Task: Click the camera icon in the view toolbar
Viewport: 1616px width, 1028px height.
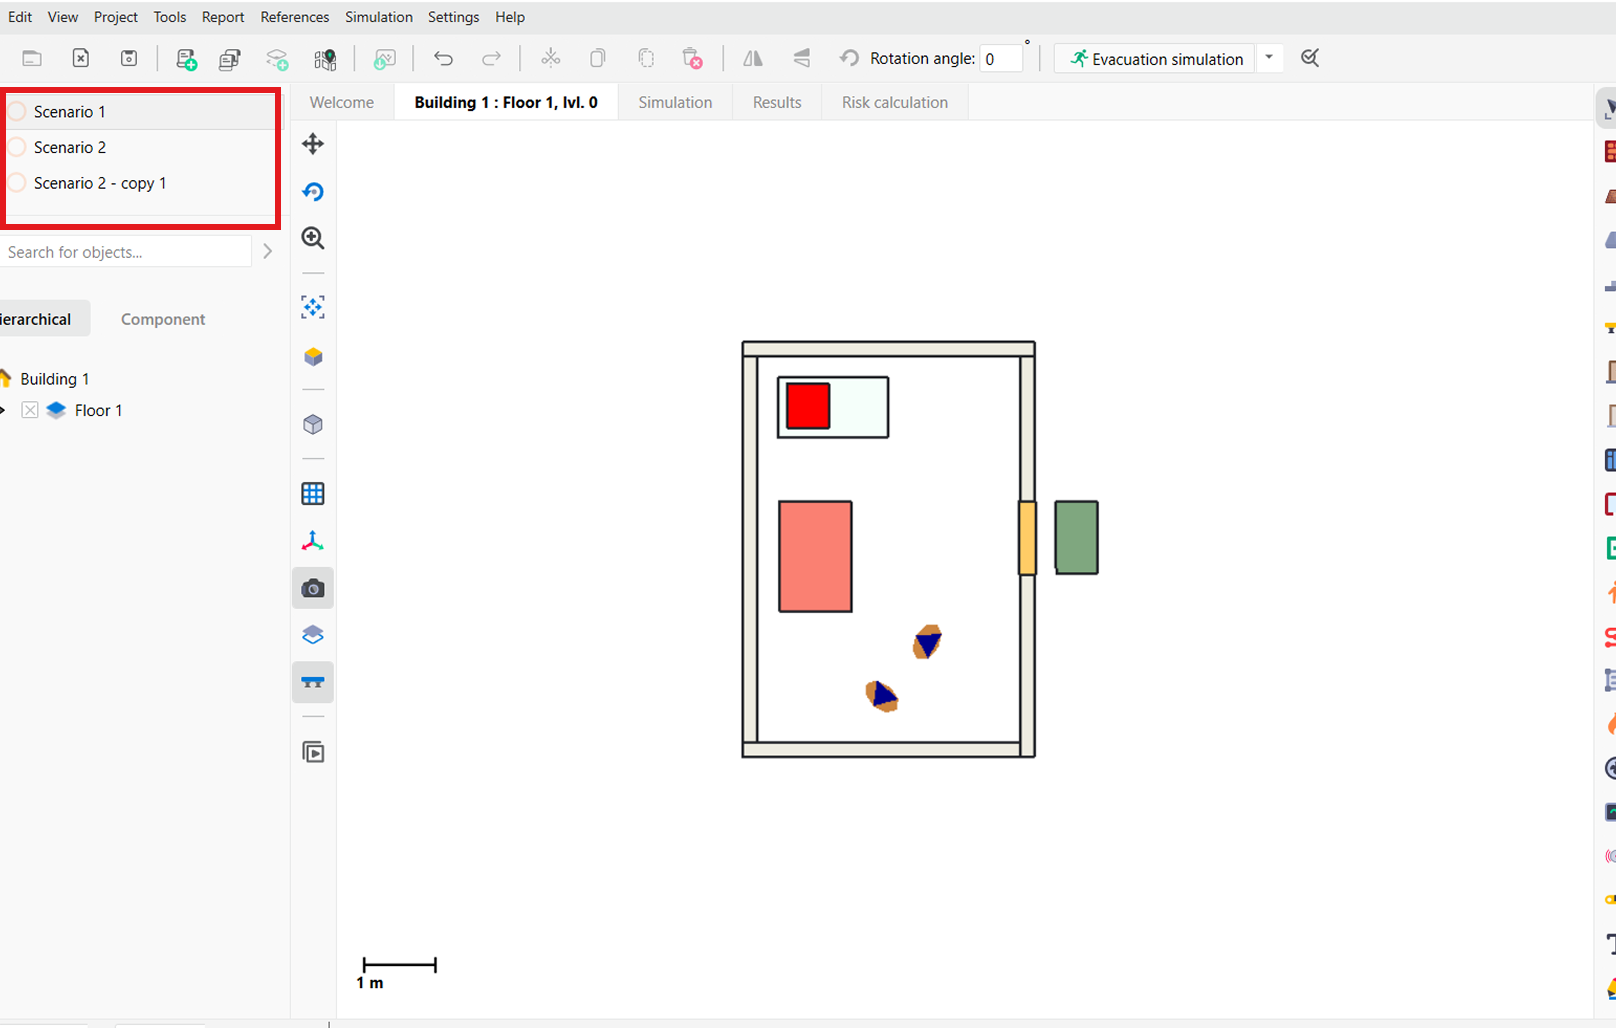Action: [x=313, y=589]
